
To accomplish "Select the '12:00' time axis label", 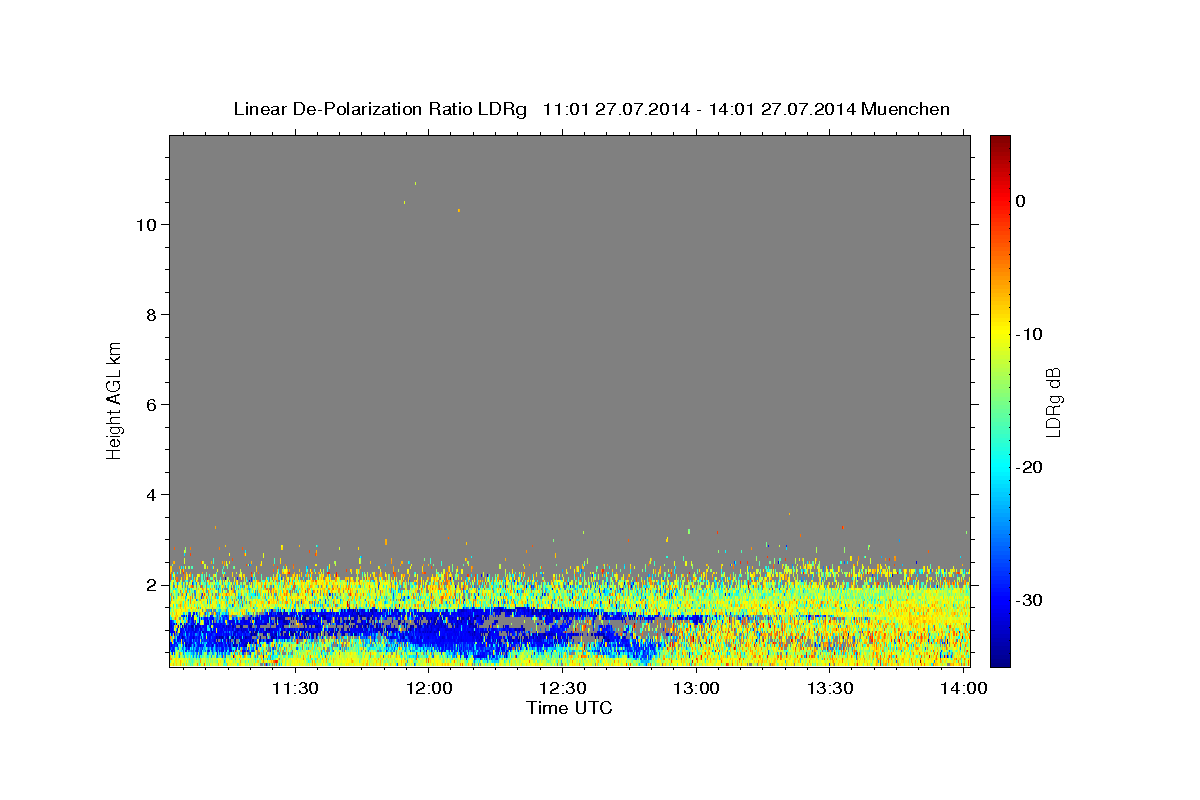I will point(430,688).
